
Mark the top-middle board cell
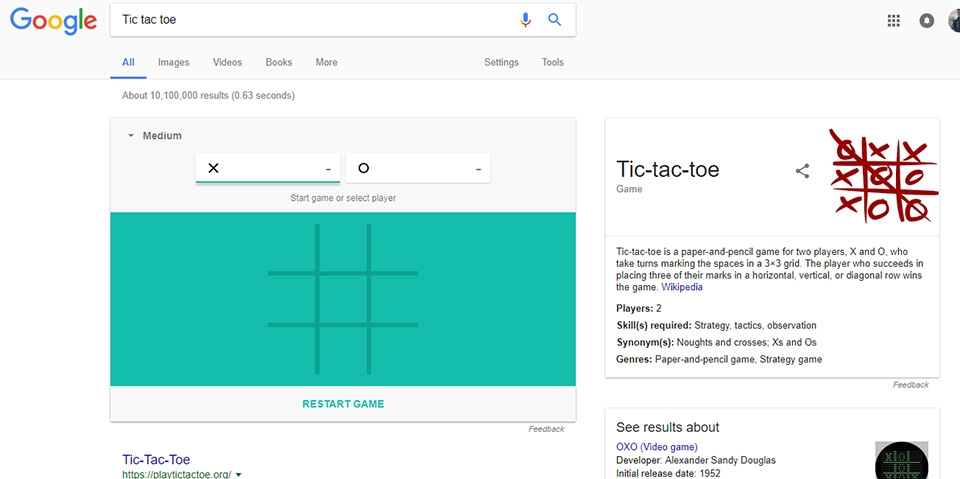[x=343, y=247]
